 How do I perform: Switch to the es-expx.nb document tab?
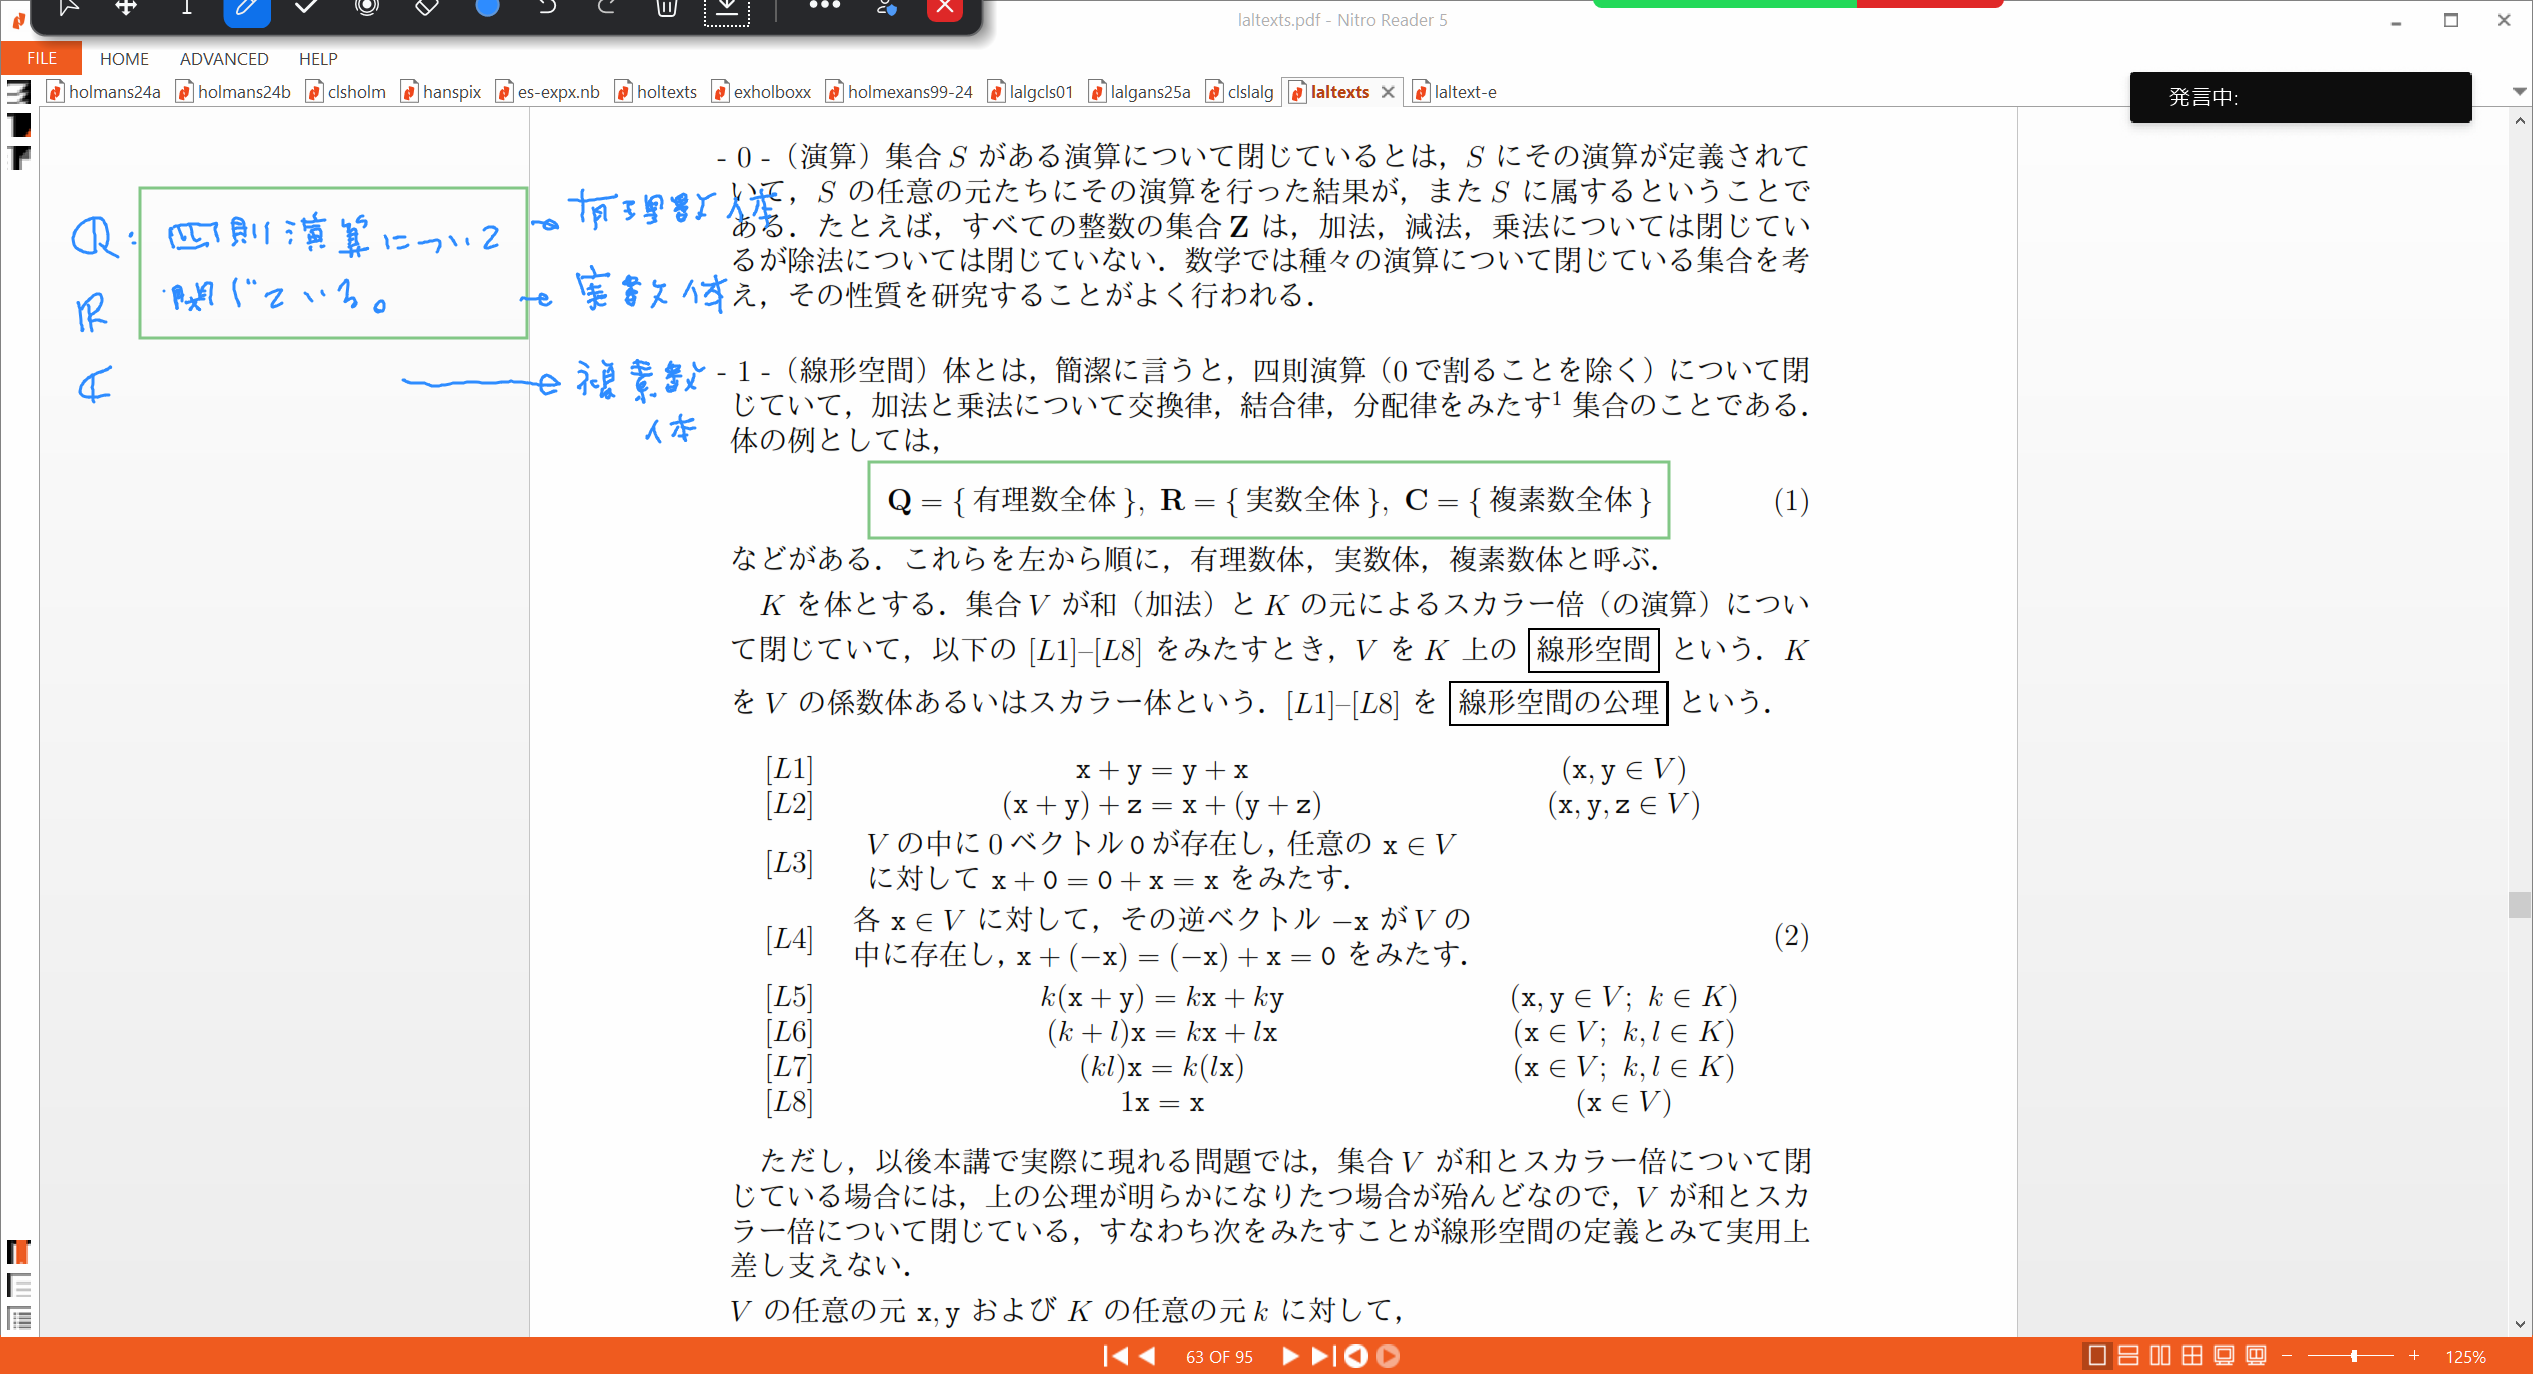548,92
